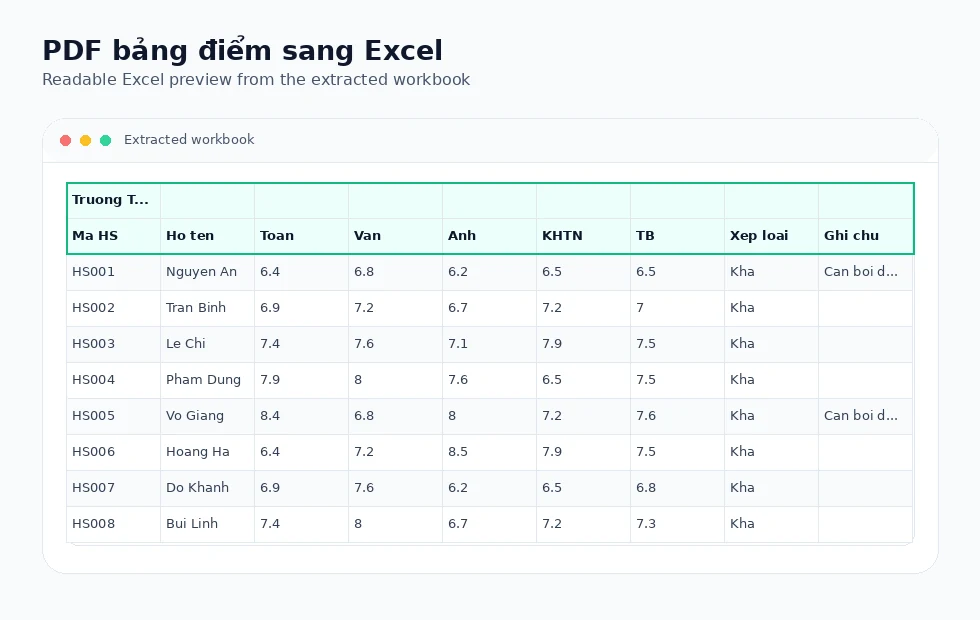
Task: Click the HS007 student ID cell
Action: point(114,488)
